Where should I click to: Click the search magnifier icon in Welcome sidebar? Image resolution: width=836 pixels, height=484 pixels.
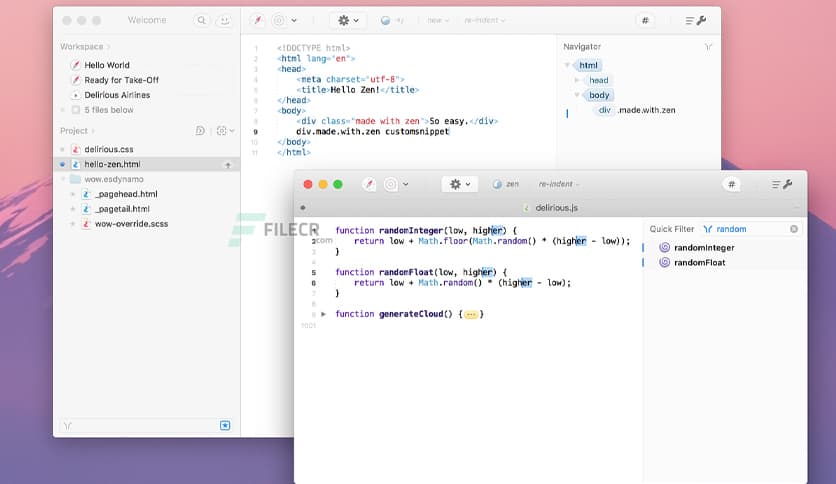202,20
